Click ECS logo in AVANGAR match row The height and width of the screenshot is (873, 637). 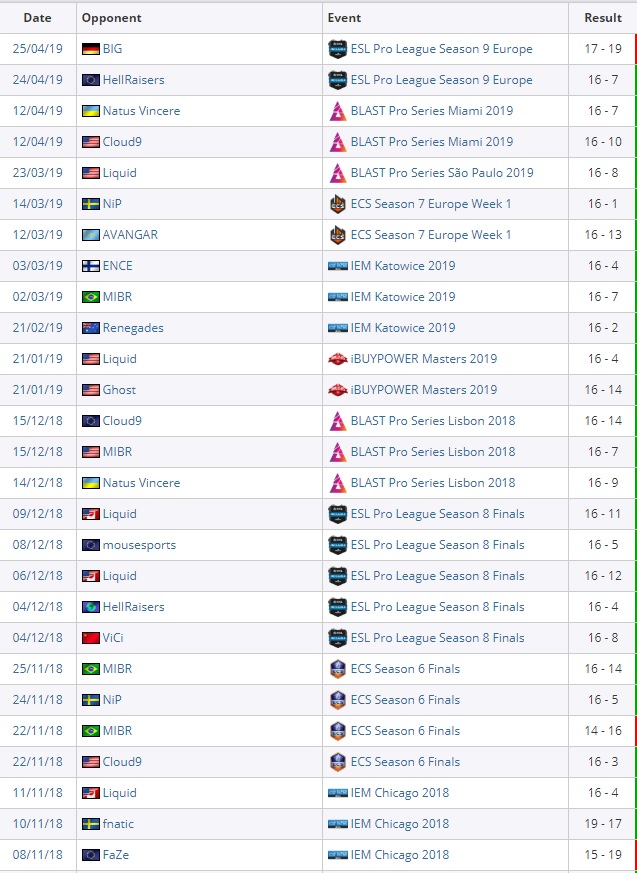pyautogui.click(x=337, y=235)
